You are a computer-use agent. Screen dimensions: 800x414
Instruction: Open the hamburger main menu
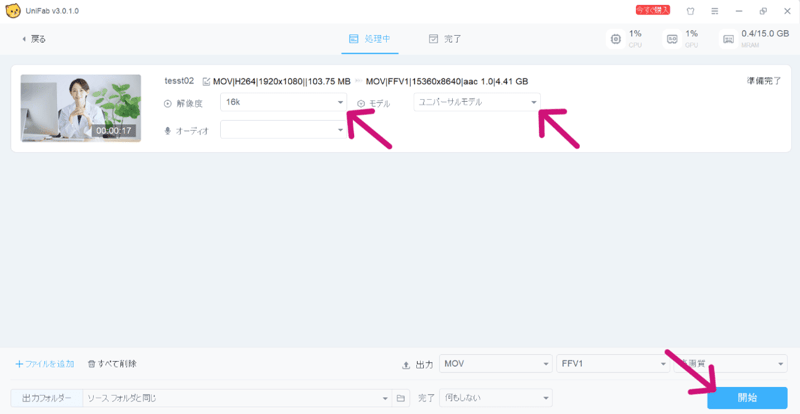click(x=712, y=10)
